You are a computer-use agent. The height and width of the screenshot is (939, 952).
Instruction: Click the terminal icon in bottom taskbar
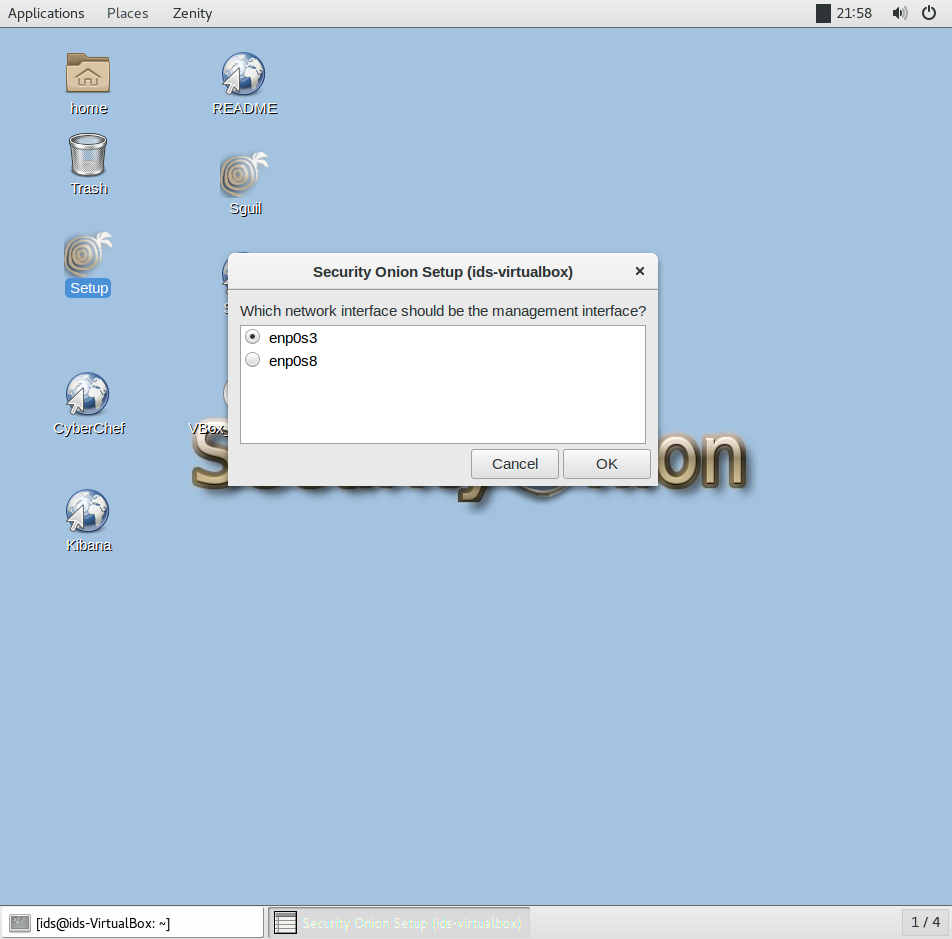click(19, 923)
